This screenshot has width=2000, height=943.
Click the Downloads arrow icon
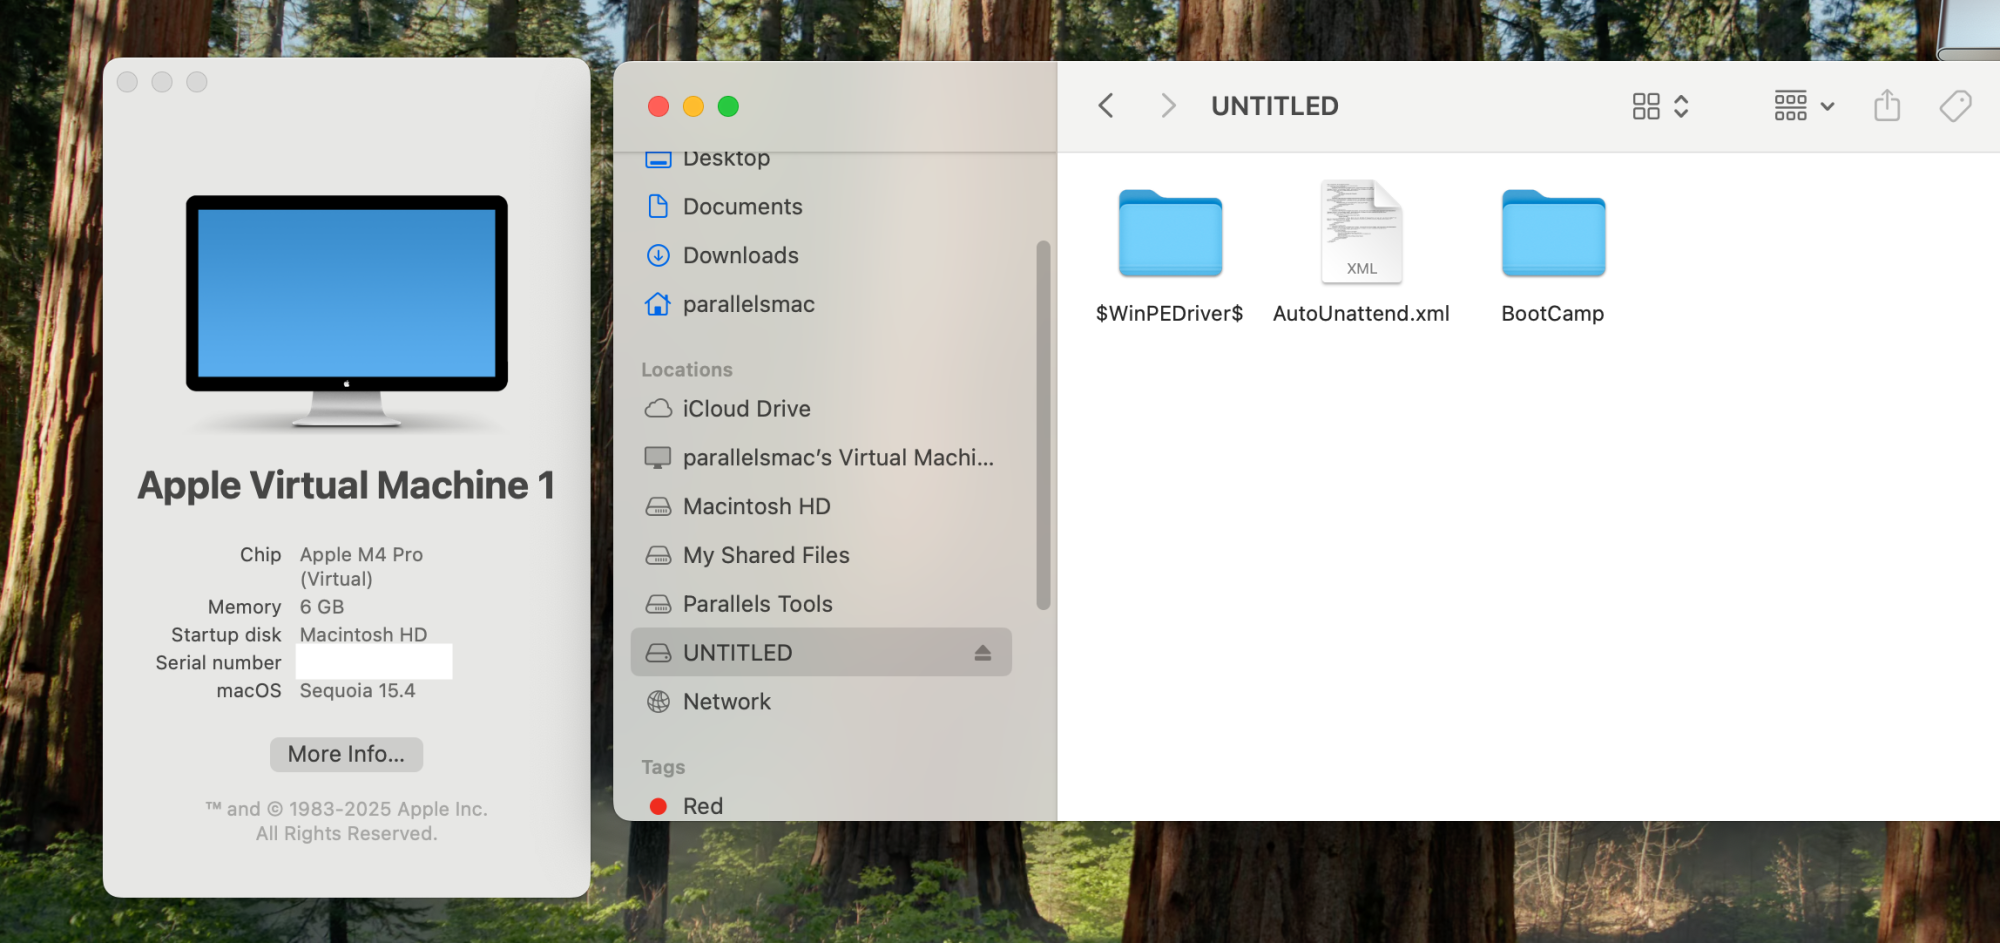pos(658,256)
